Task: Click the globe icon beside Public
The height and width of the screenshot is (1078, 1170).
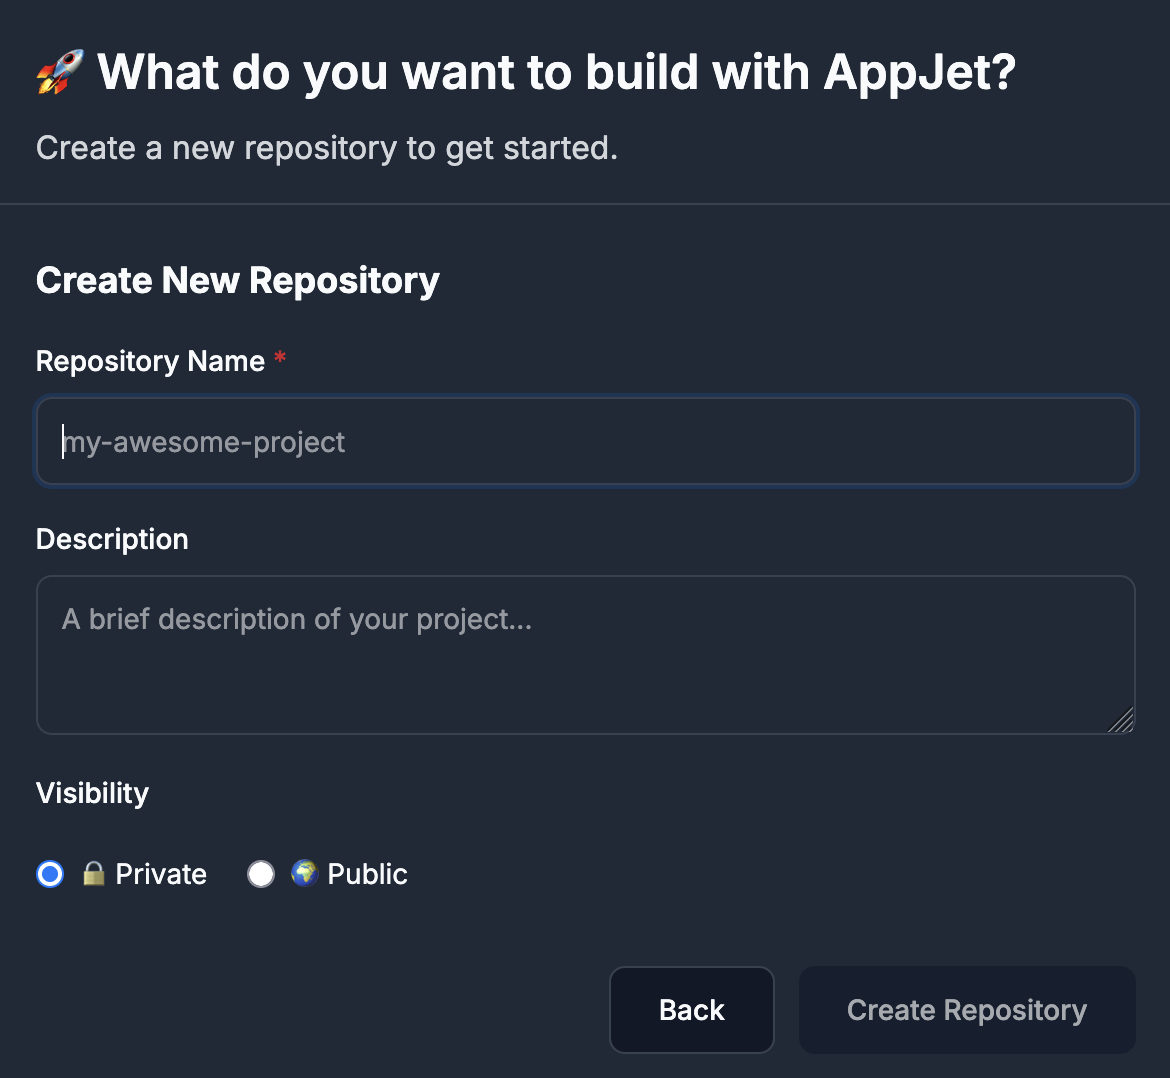Action: coord(304,873)
